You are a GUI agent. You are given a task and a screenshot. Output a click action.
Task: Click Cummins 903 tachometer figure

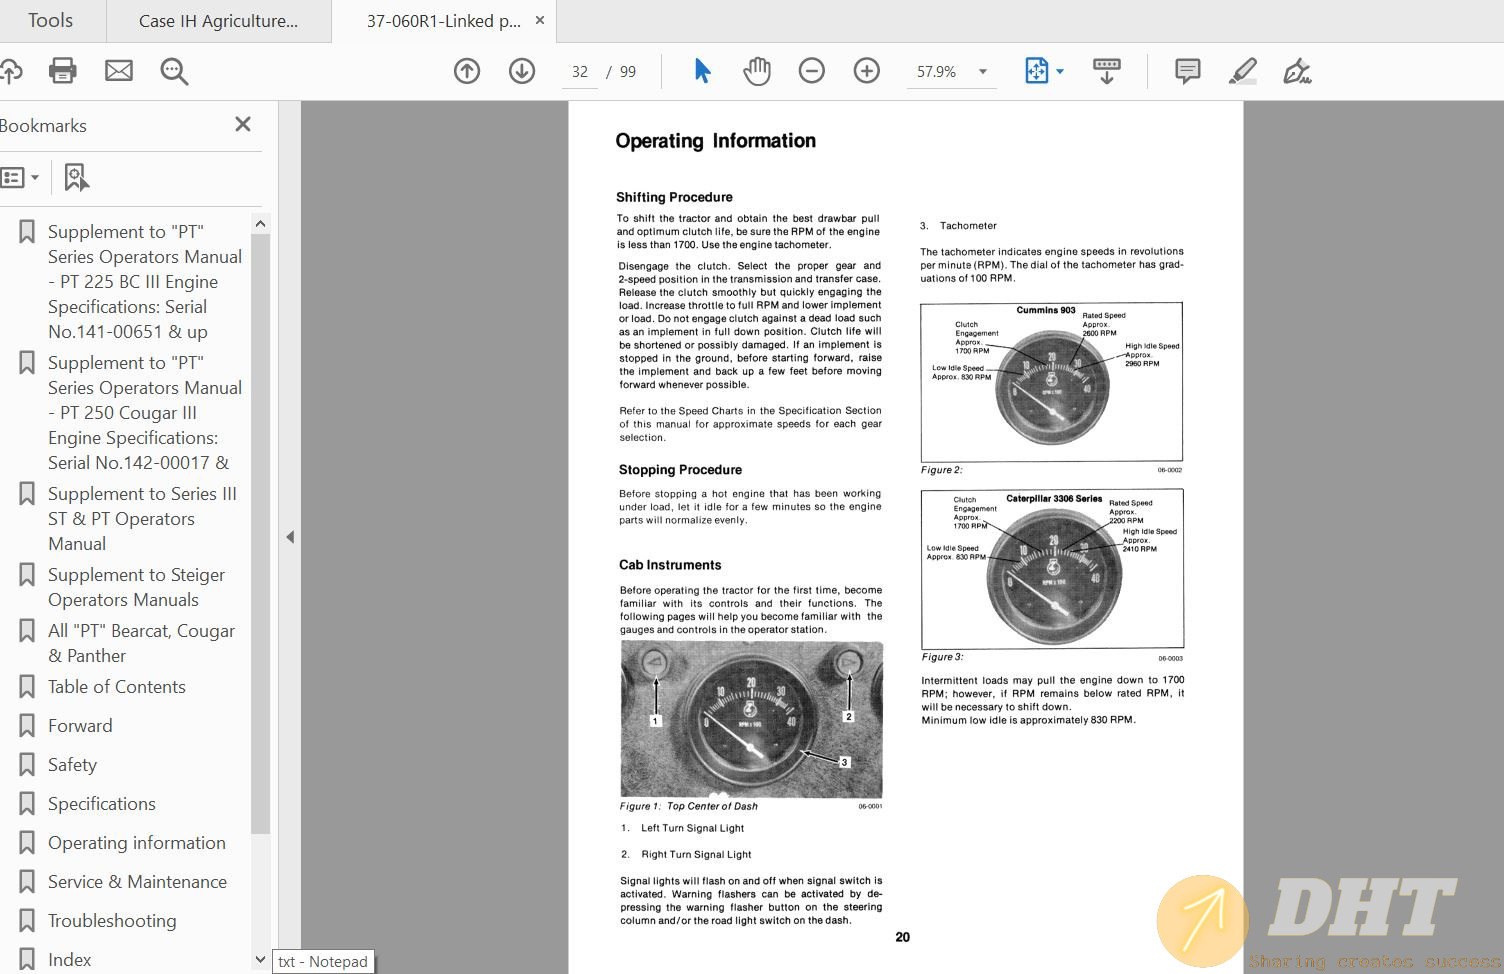click(1051, 382)
